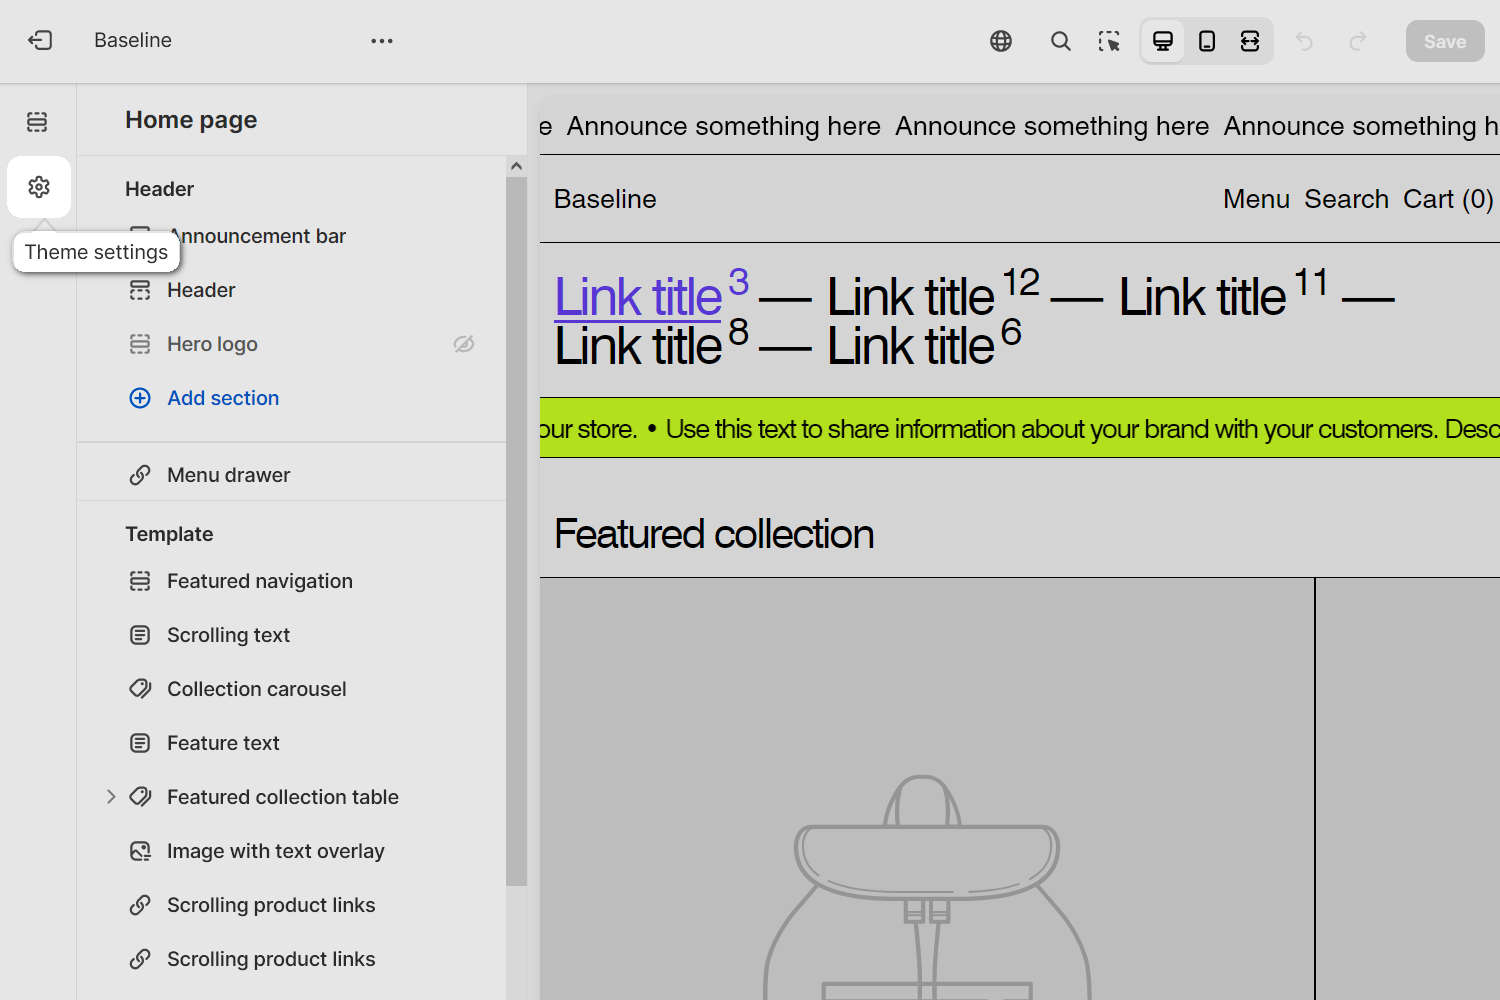Open Menu in the storefront preview
Image resolution: width=1500 pixels, height=1000 pixels.
pos(1256,199)
